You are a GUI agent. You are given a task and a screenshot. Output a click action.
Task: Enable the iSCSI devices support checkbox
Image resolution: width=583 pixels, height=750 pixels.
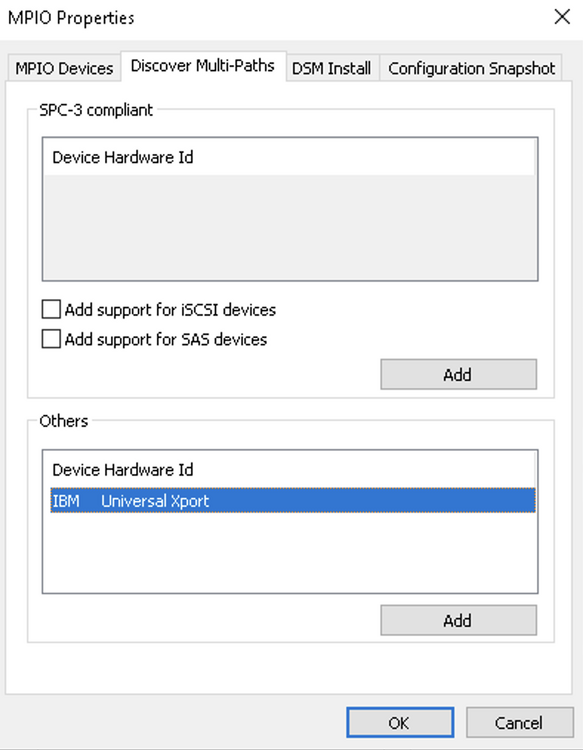tap(51, 309)
